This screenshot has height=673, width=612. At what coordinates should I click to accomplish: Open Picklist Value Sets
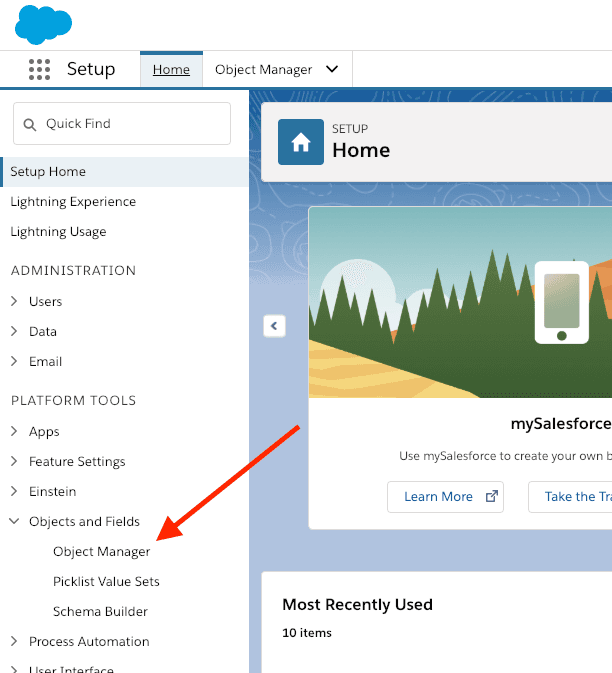(x=106, y=581)
